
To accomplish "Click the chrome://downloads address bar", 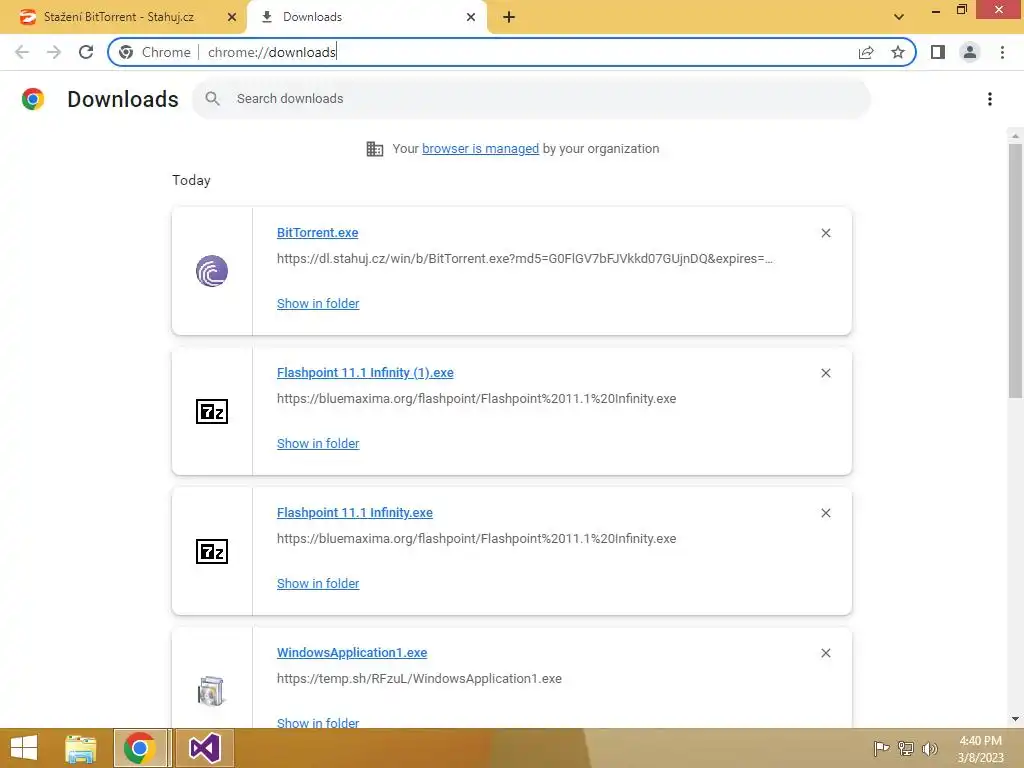I will click(511, 52).
